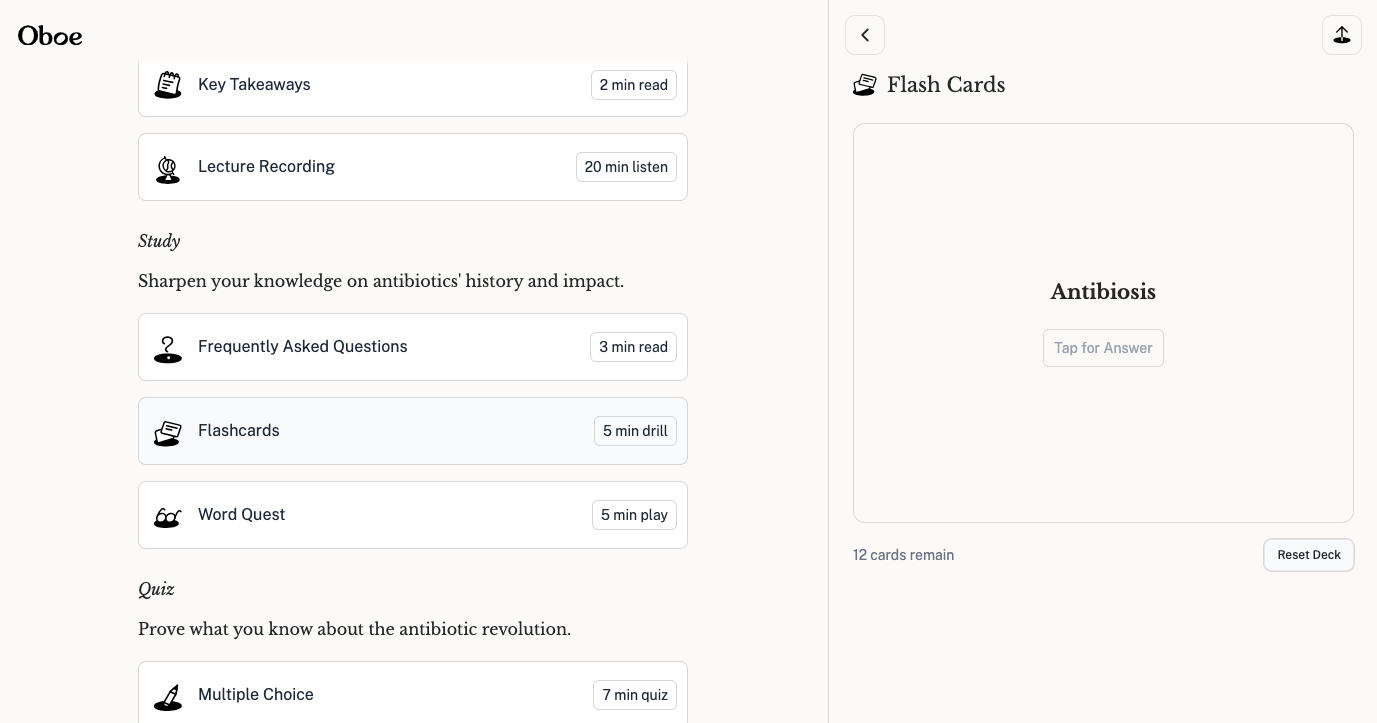Screen dimensions: 1377x723
Task: Click the Word Quest glasses icon
Action: [168, 516]
